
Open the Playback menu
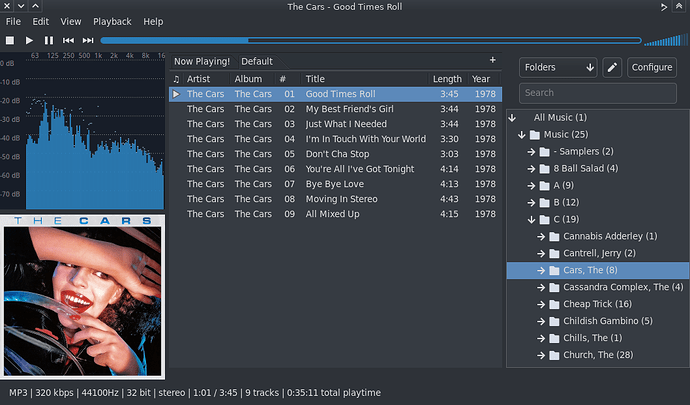(x=112, y=22)
